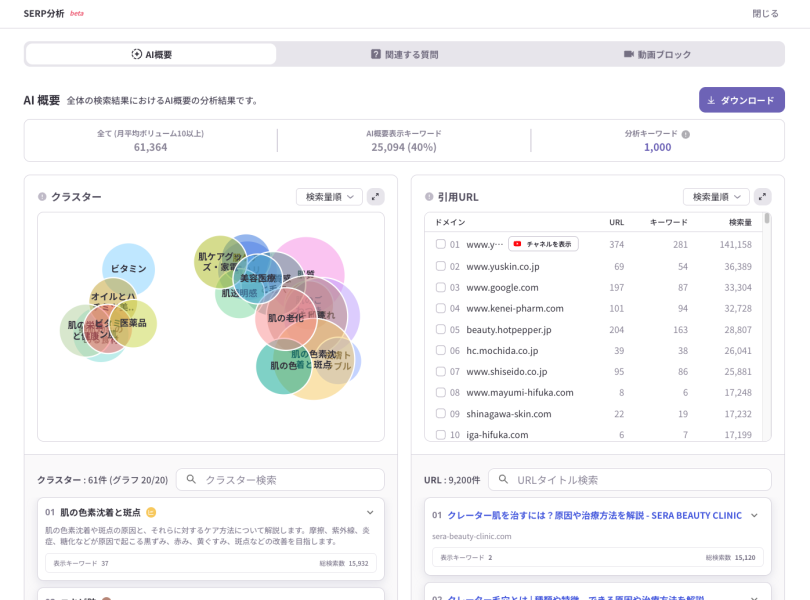Viewport: 810px width, 600px height.
Task: Click the YouTube logo icon in row 01
Action: (517, 244)
